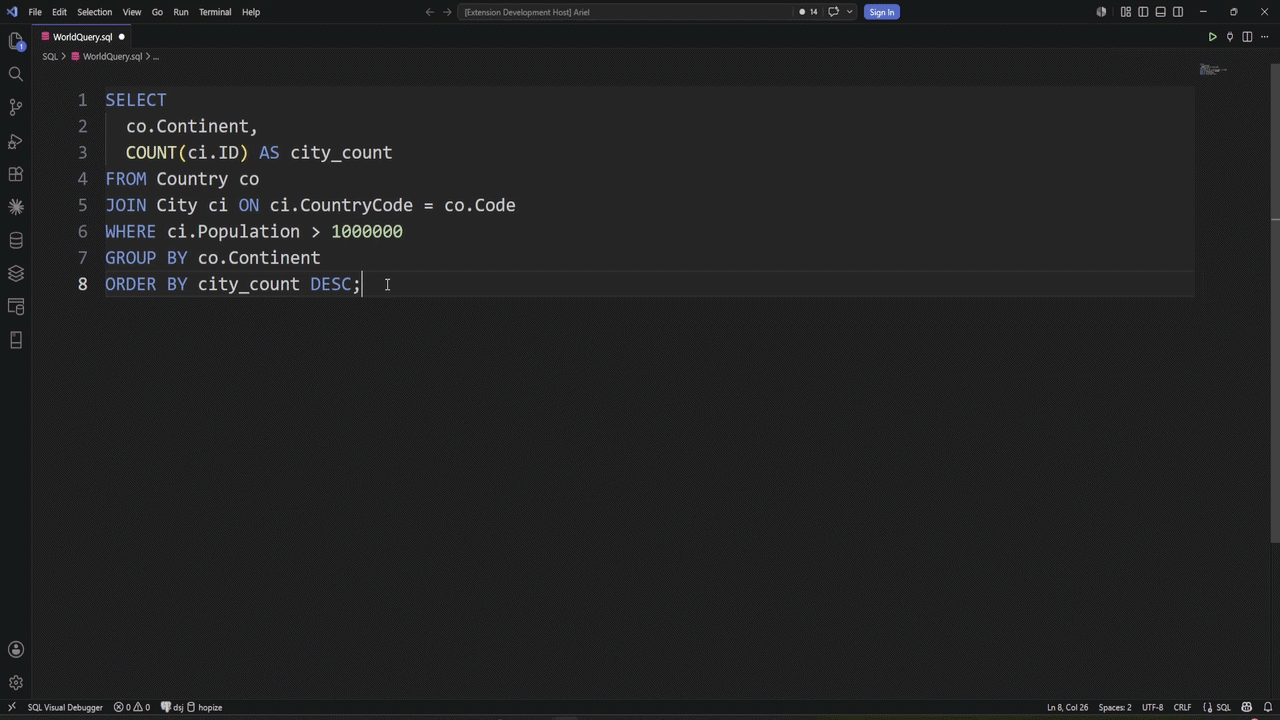
Task: Click the SELECT keyword on line 1
Action: 136,100
